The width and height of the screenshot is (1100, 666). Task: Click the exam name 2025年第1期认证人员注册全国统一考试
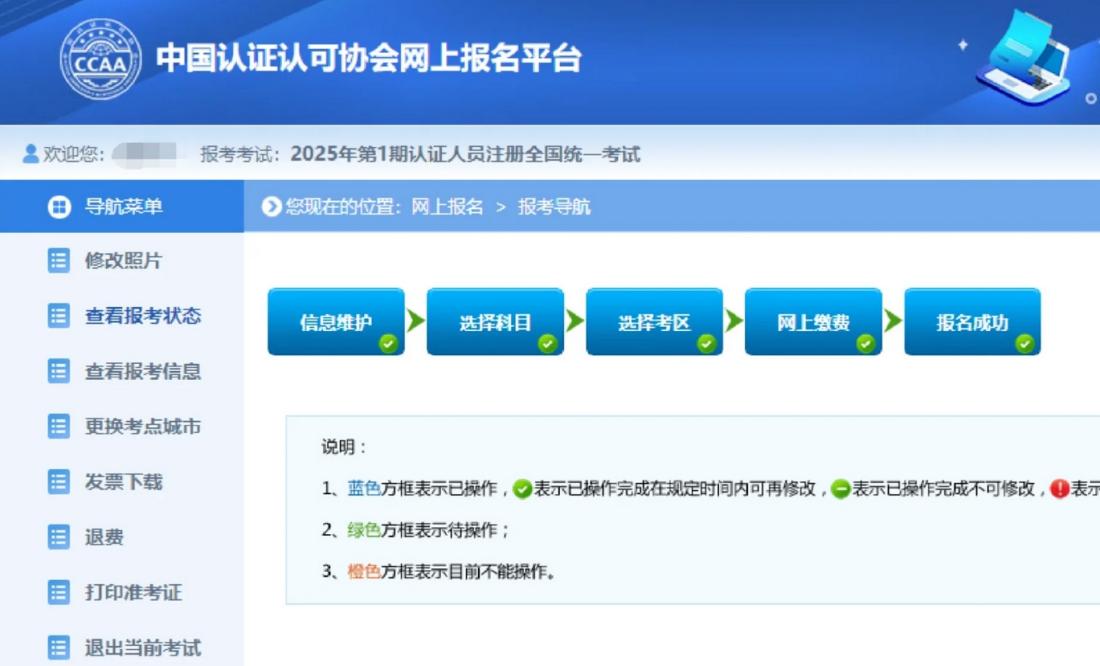click(x=465, y=154)
